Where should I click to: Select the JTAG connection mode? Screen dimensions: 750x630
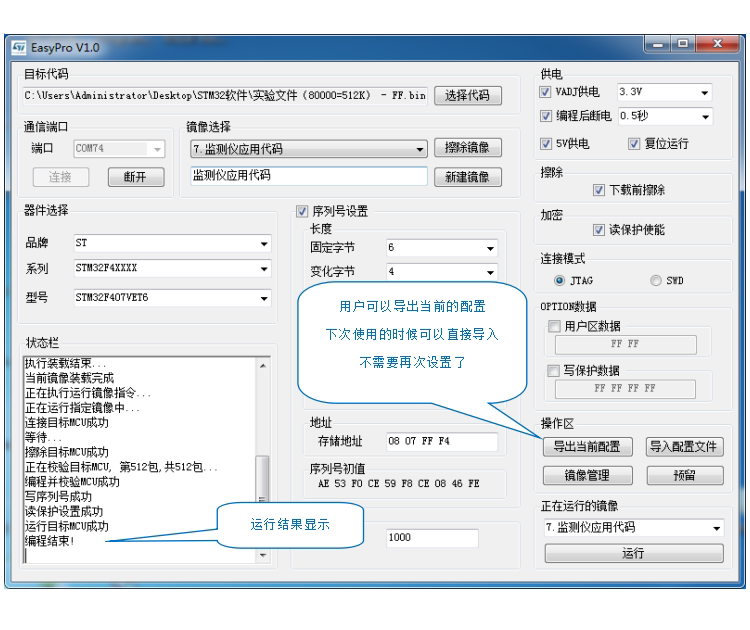(559, 280)
